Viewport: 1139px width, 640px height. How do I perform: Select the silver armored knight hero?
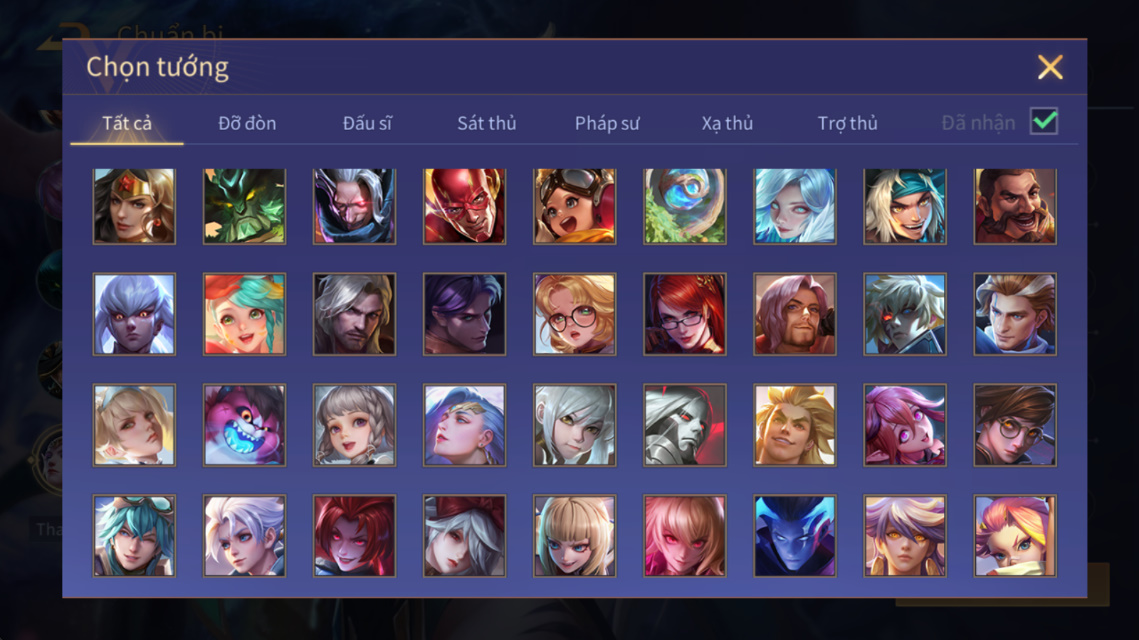[x=684, y=425]
